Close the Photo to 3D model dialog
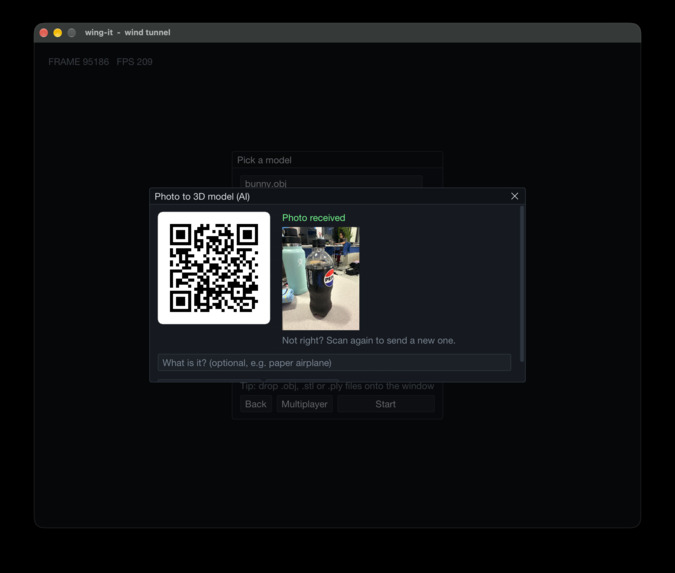The height and width of the screenshot is (573, 675). (514, 196)
